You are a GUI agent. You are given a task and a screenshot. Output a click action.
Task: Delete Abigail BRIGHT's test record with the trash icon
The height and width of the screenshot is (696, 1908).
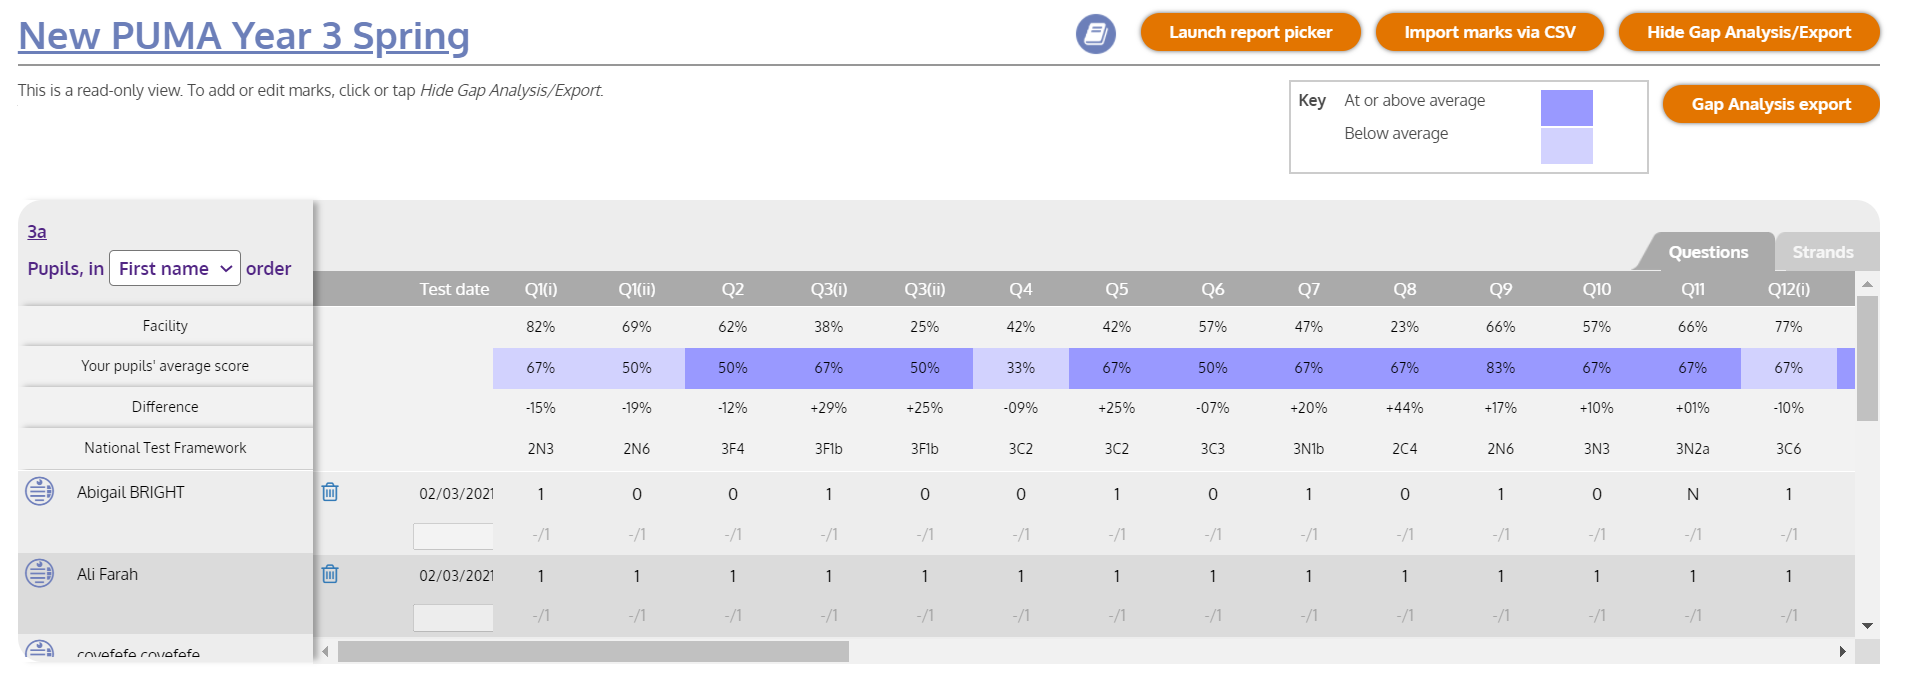pos(330,492)
